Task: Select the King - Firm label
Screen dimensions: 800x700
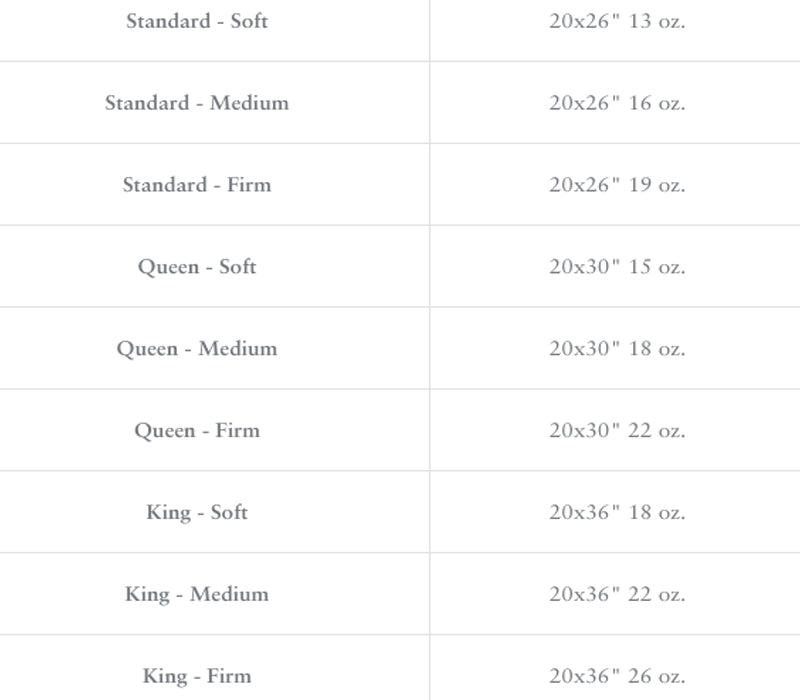Action: pyautogui.click(x=197, y=676)
